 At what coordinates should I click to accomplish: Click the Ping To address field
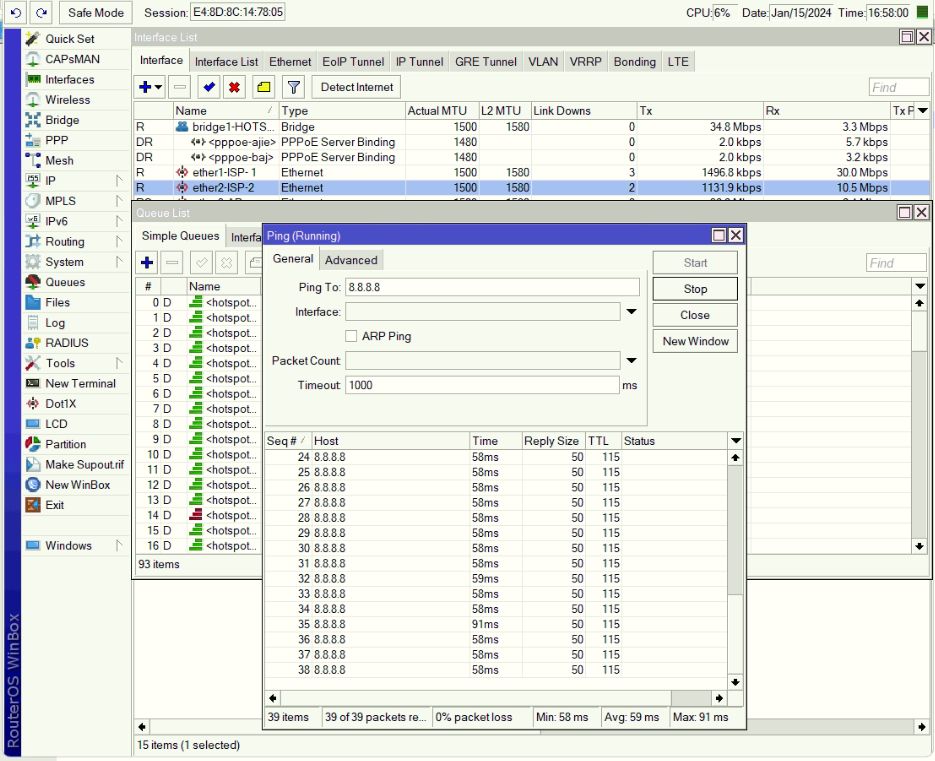[x=492, y=287]
